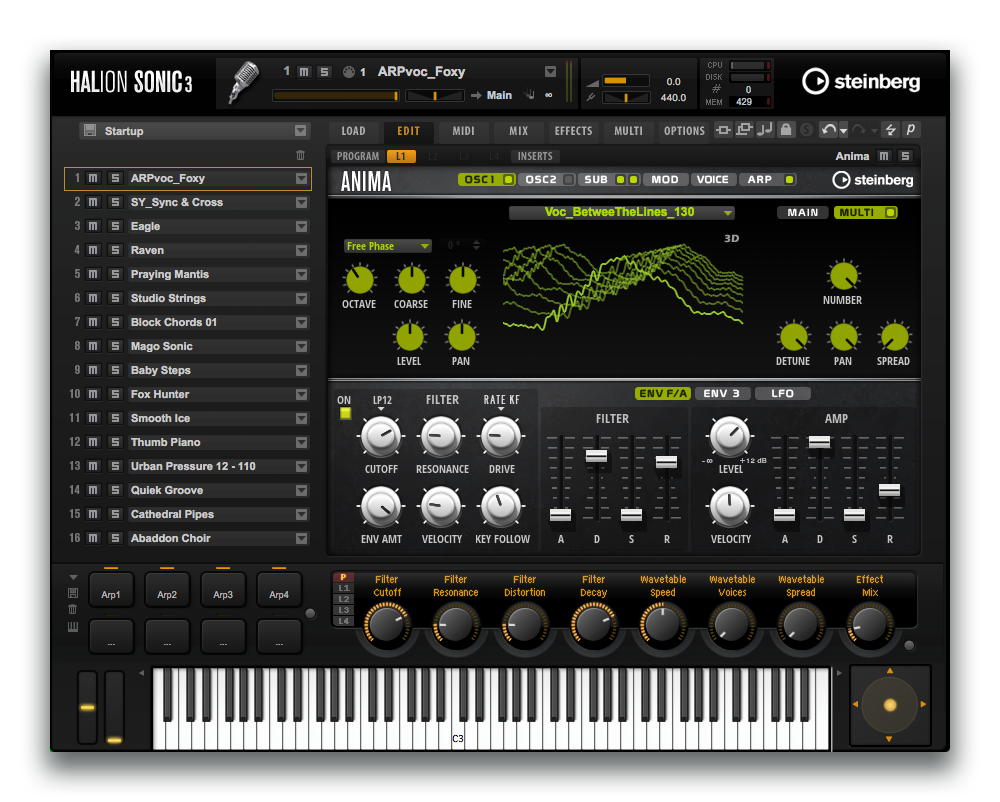The width and height of the screenshot is (1000, 802).
Task: Switch to the MIDI tab
Action: pos(464,131)
